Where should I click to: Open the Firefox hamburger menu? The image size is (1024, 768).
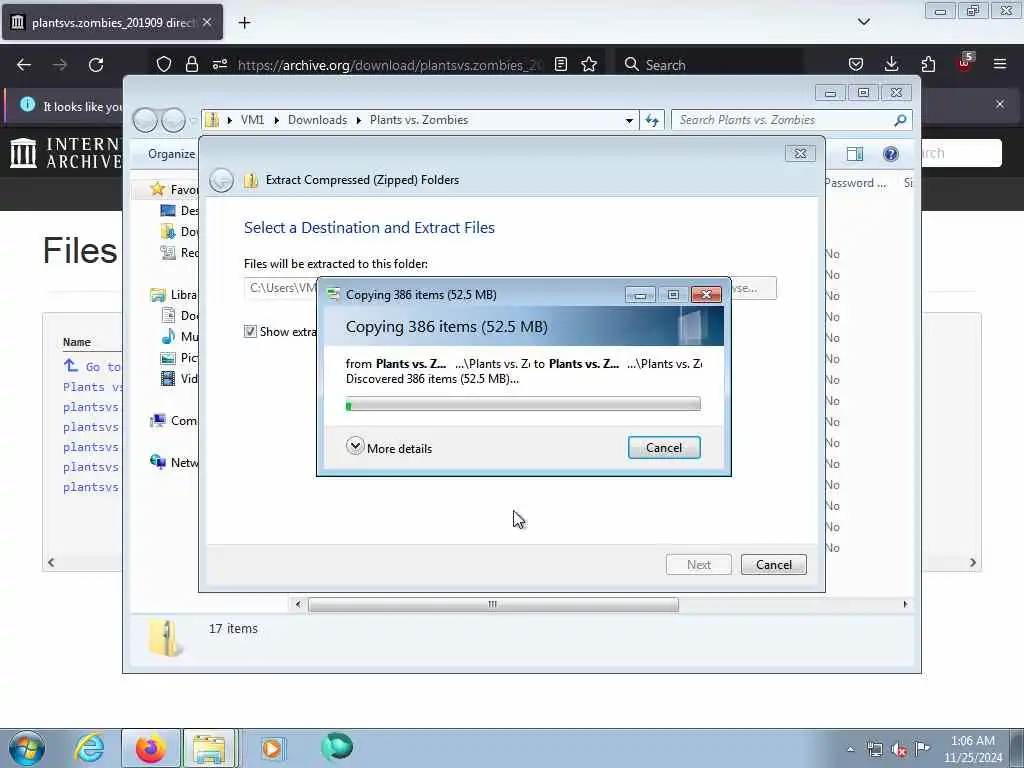(1000, 64)
